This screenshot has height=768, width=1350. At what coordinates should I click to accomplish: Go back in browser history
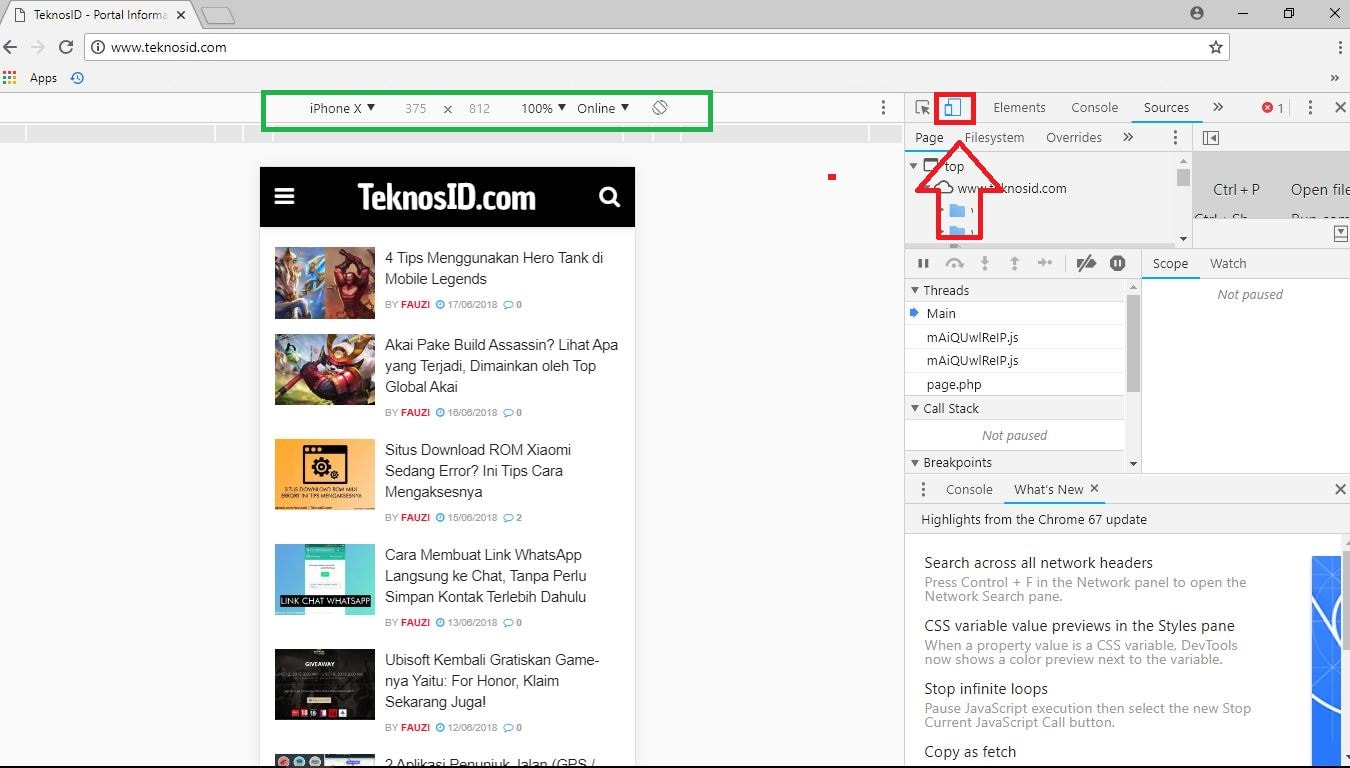pyautogui.click(x=11, y=47)
